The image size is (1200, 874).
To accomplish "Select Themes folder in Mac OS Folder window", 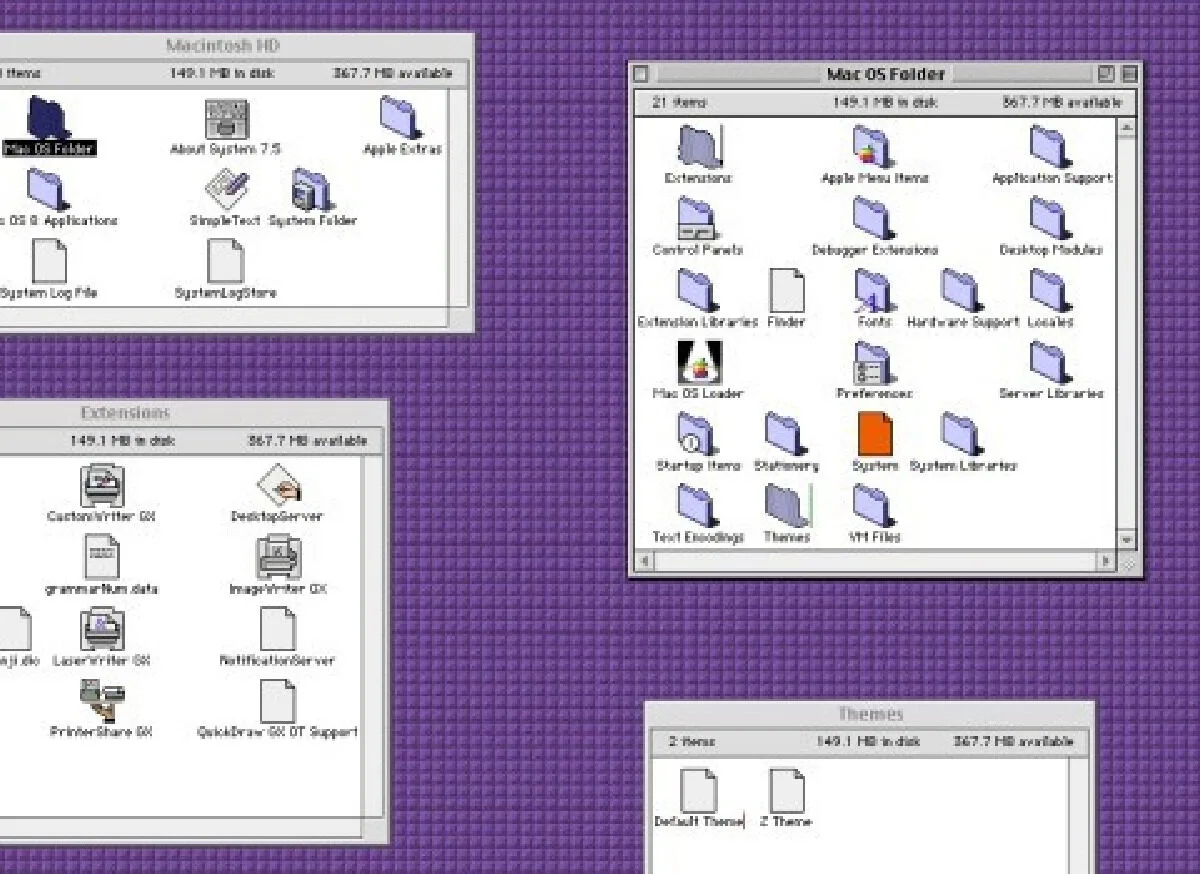I will pyautogui.click(x=786, y=506).
